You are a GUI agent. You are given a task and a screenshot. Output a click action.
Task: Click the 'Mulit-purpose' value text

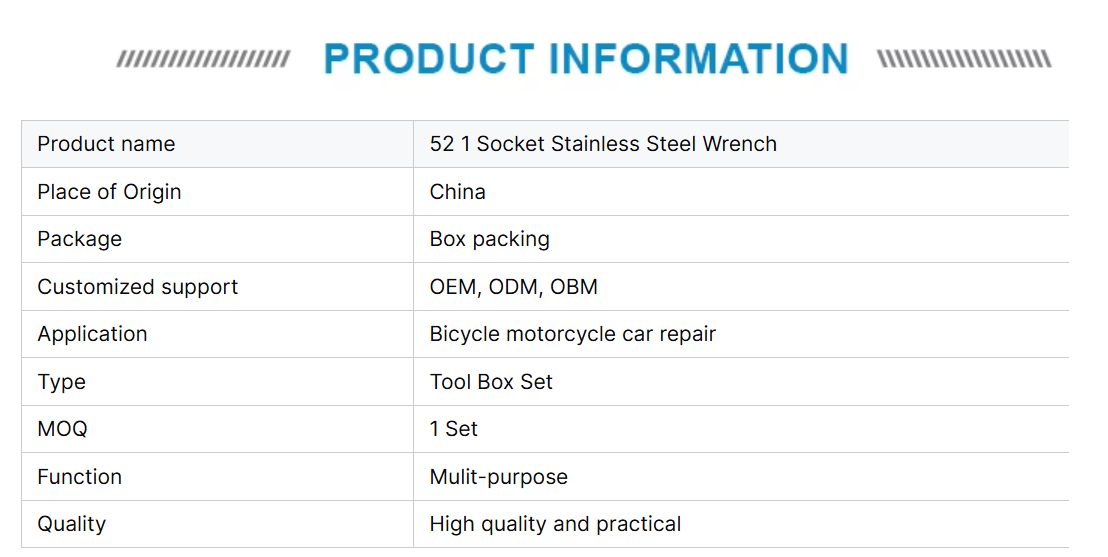[499, 477]
